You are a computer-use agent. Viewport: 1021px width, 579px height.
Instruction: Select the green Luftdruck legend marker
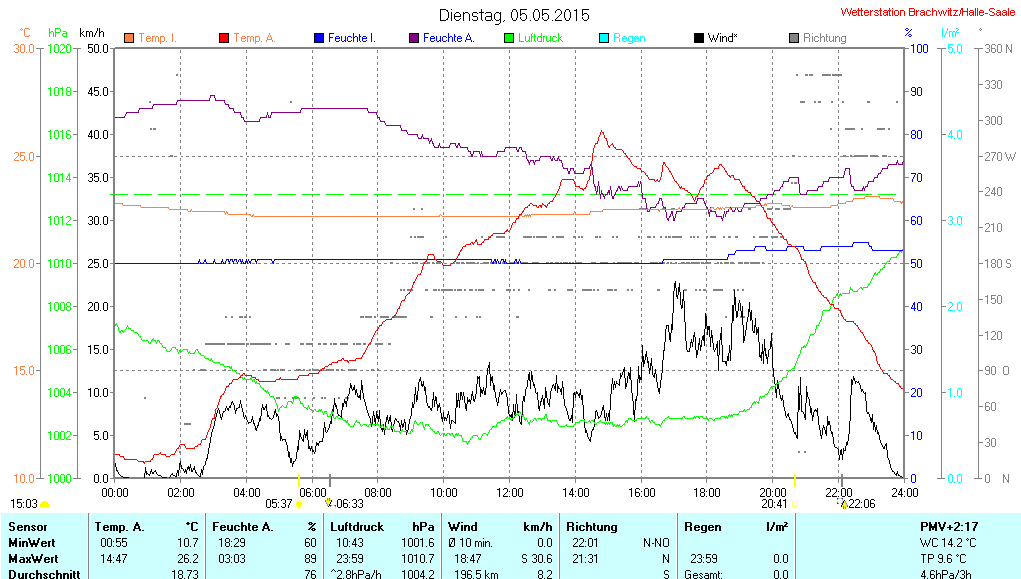point(509,38)
